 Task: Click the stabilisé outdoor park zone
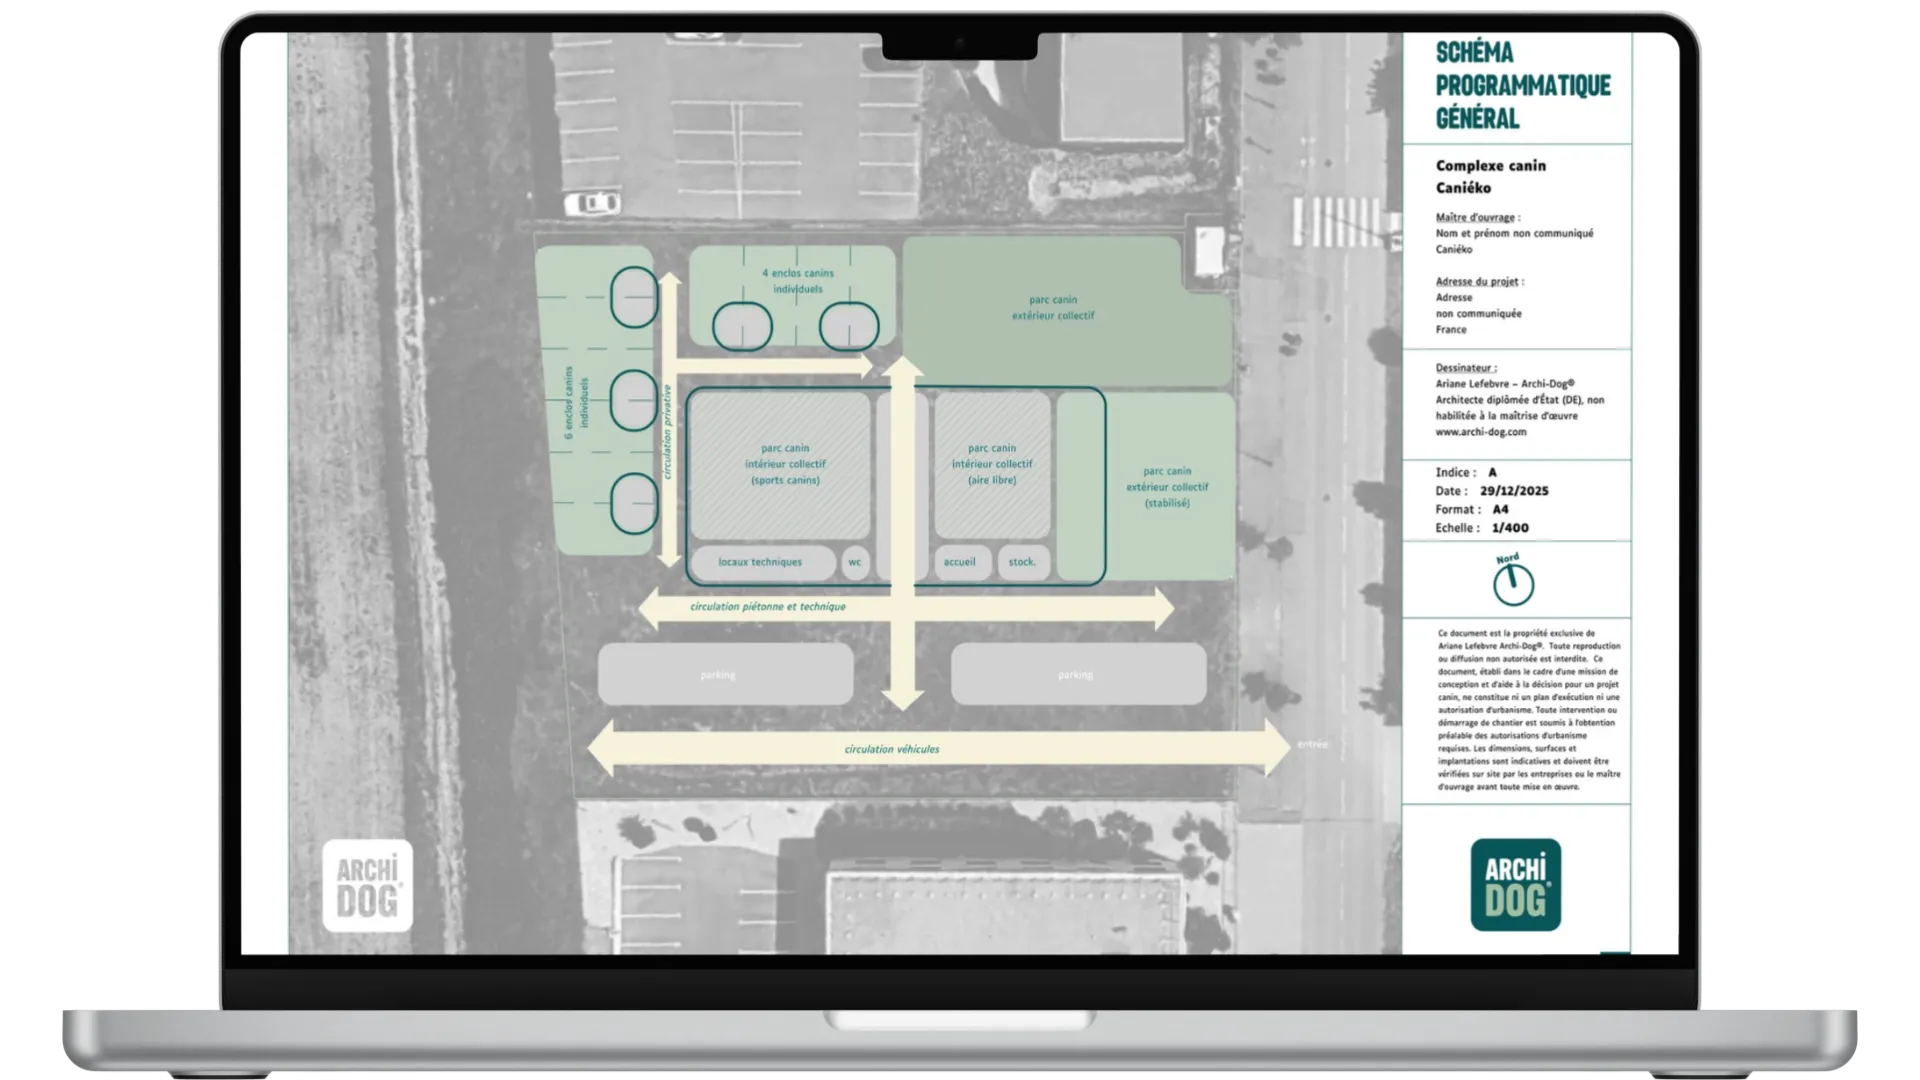coord(1167,487)
